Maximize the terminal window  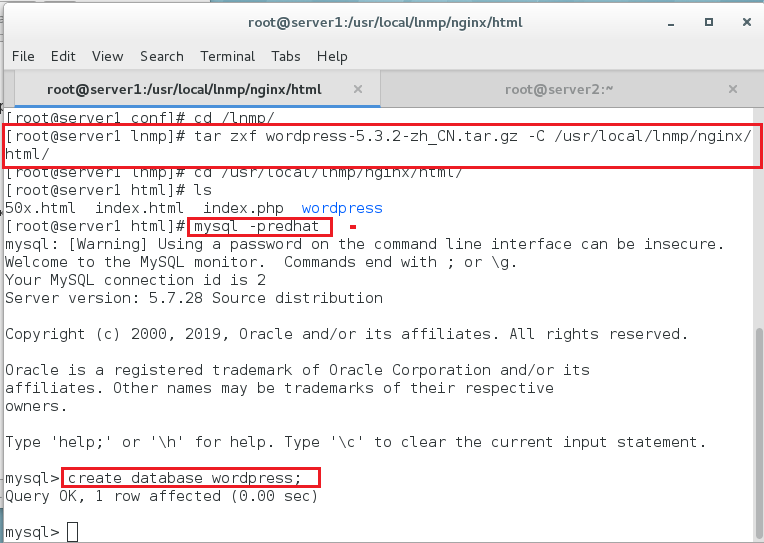[x=709, y=22]
